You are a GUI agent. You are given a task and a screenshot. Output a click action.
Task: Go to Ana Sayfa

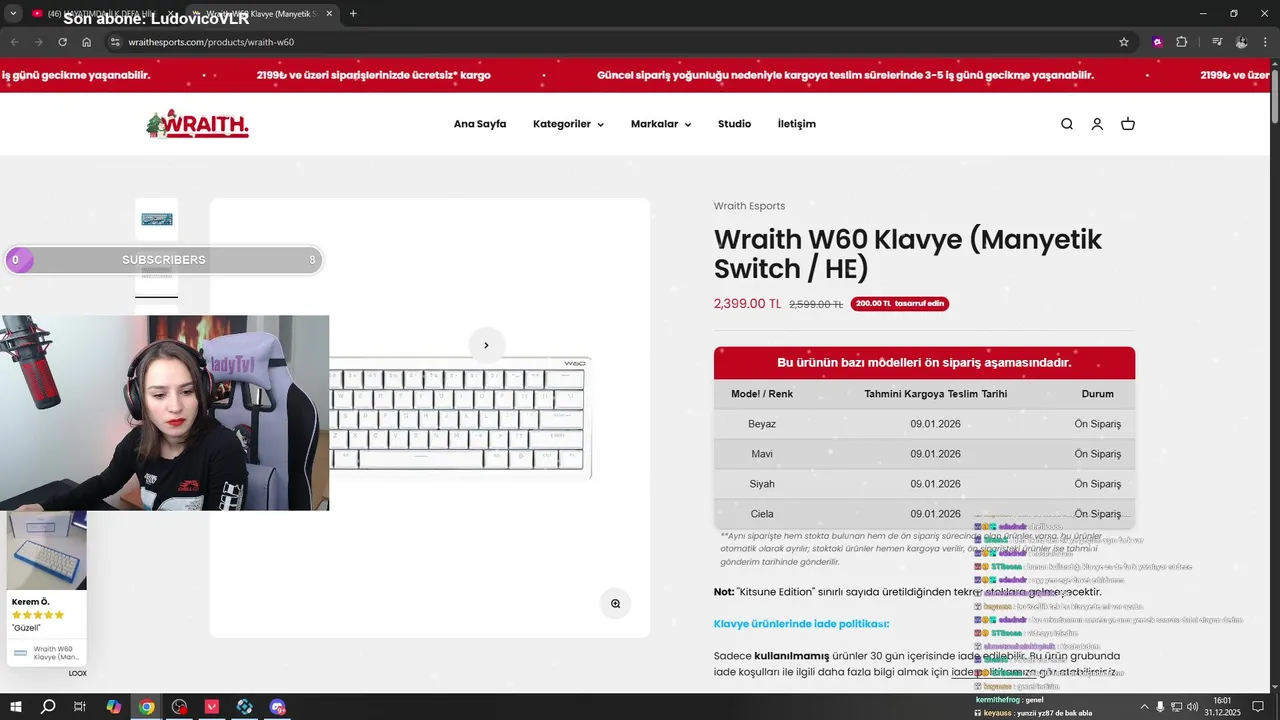480,124
